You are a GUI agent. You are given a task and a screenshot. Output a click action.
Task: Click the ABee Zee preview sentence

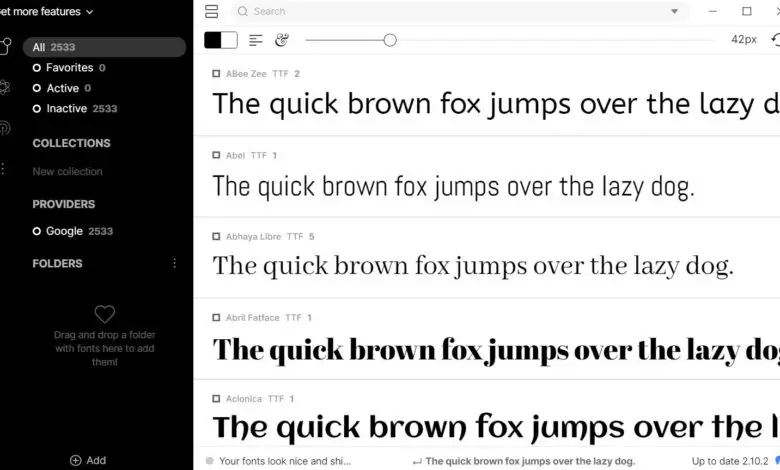[496, 105]
